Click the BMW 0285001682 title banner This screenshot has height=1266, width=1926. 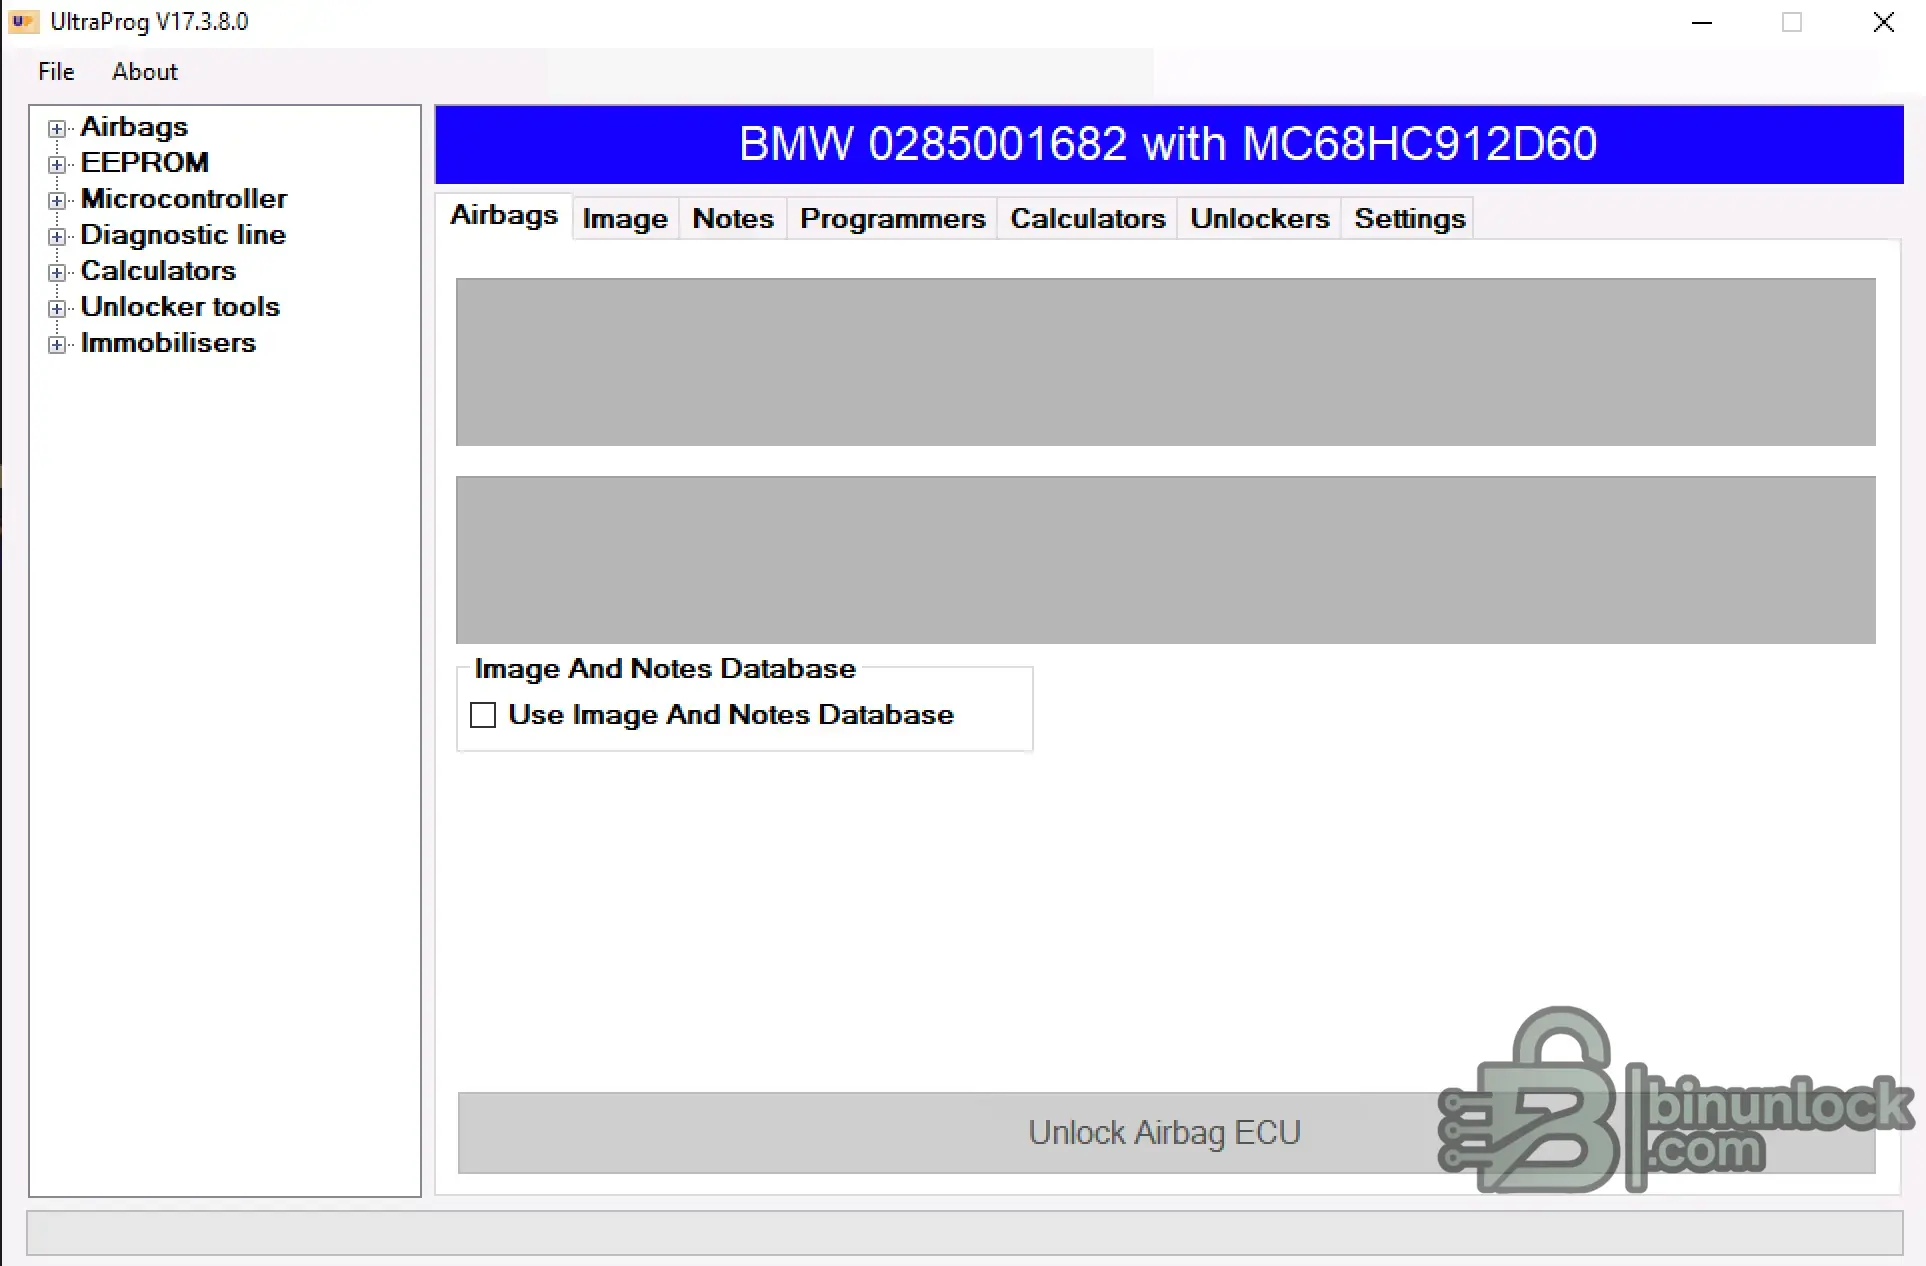pos(1169,144)
